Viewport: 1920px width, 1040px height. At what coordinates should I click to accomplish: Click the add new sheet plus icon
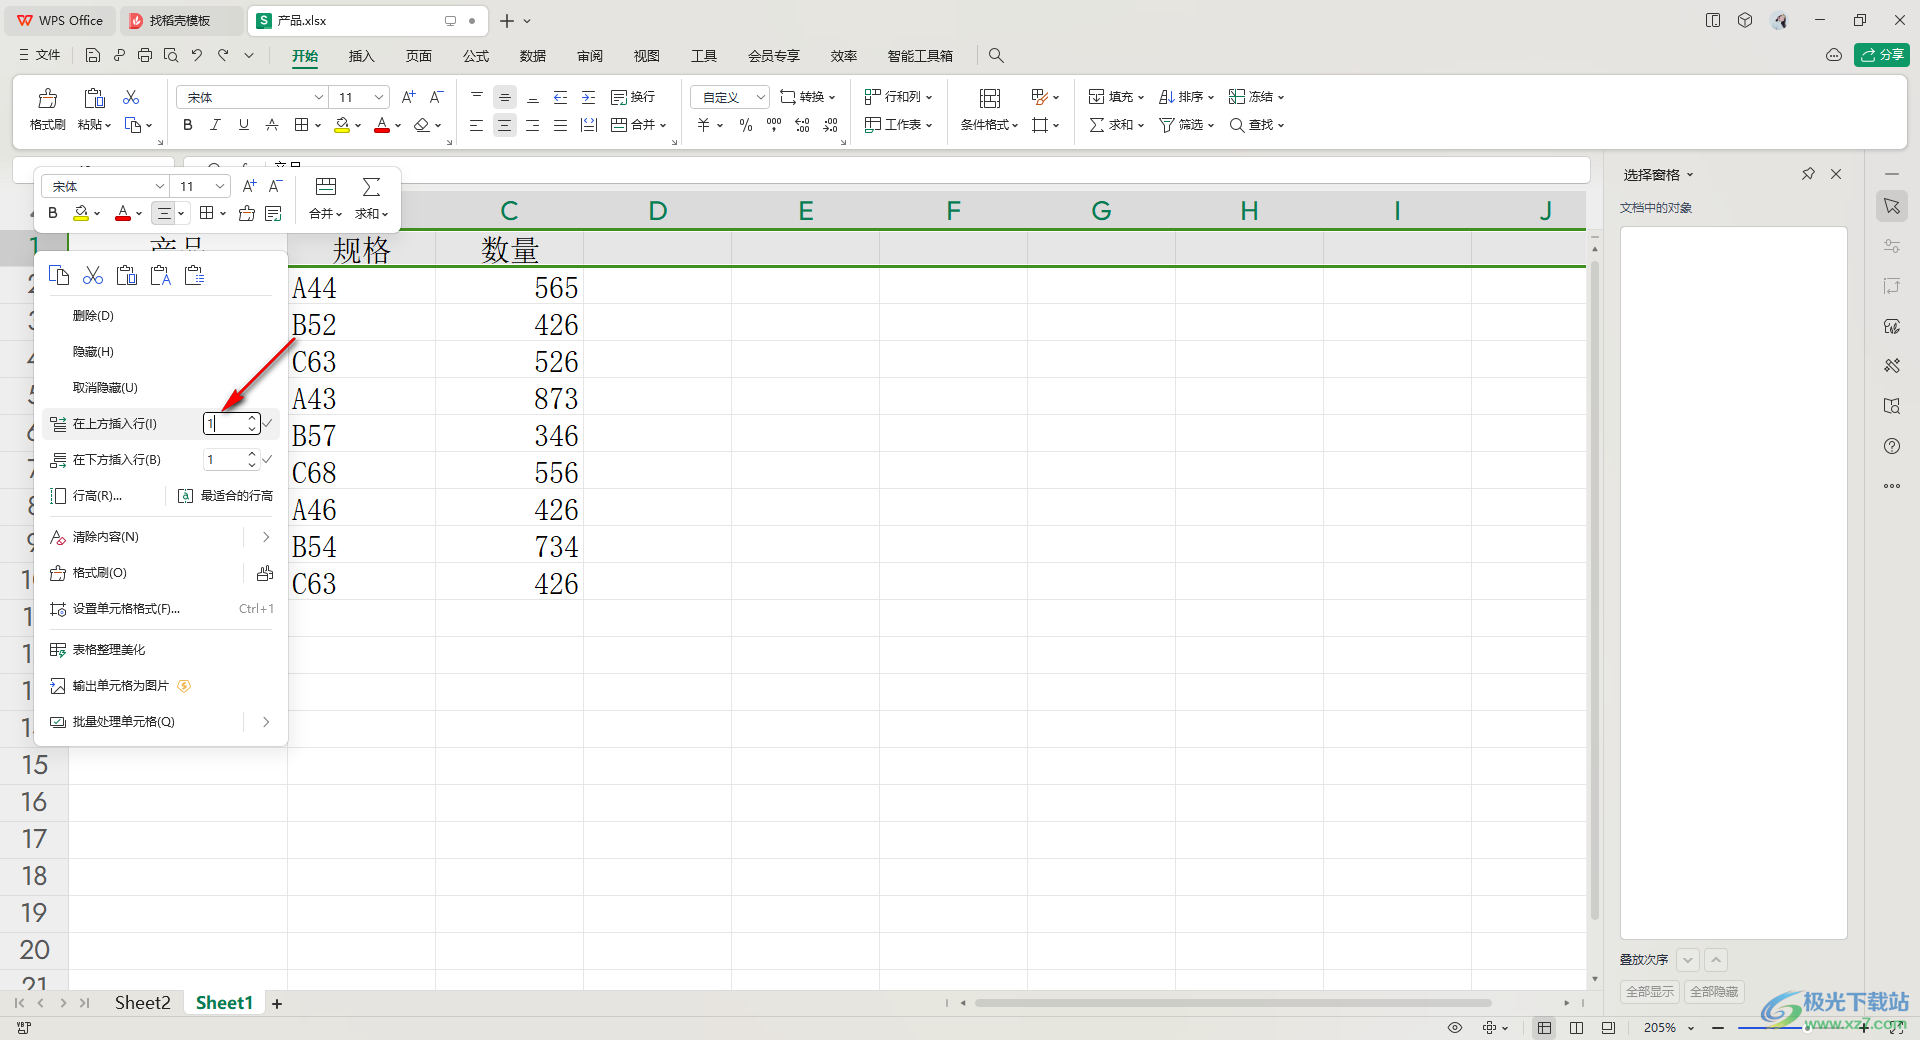[x=277, y=1003]
